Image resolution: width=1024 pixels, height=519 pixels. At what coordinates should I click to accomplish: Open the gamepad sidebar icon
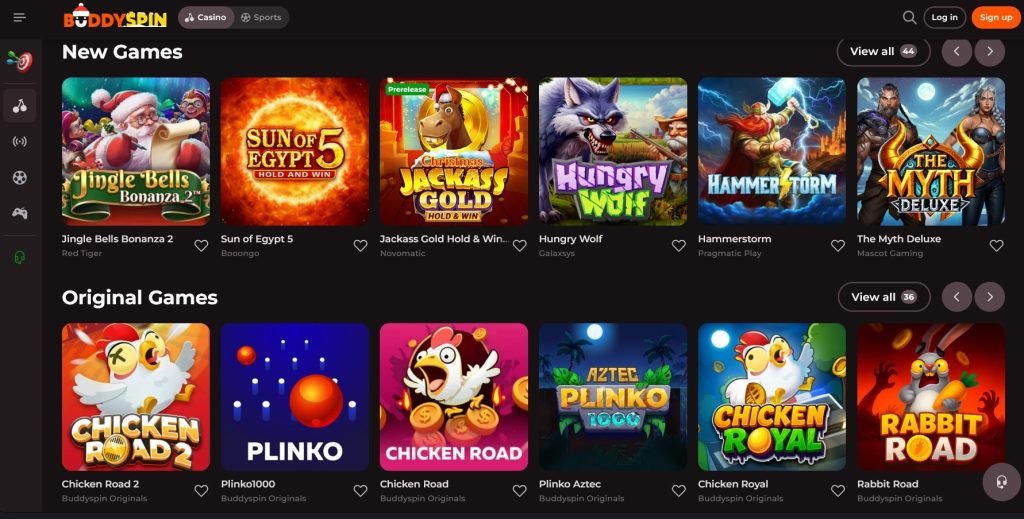tap(20, 213)
